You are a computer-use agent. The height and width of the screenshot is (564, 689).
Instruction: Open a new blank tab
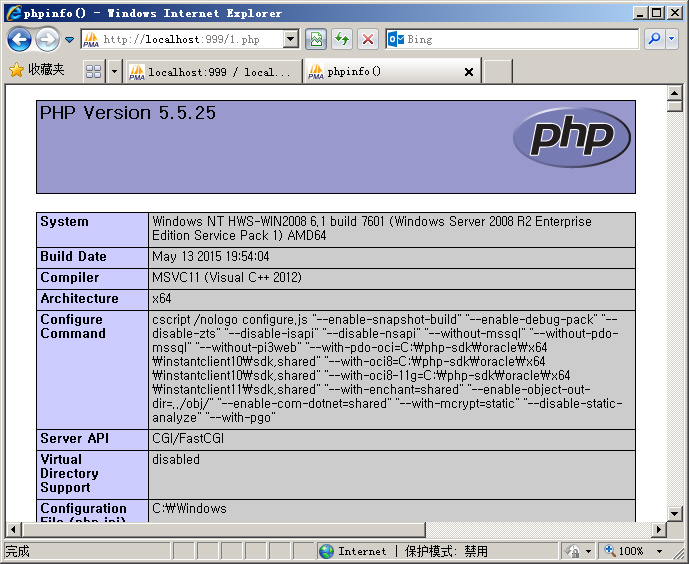click(x=497, y=71)
